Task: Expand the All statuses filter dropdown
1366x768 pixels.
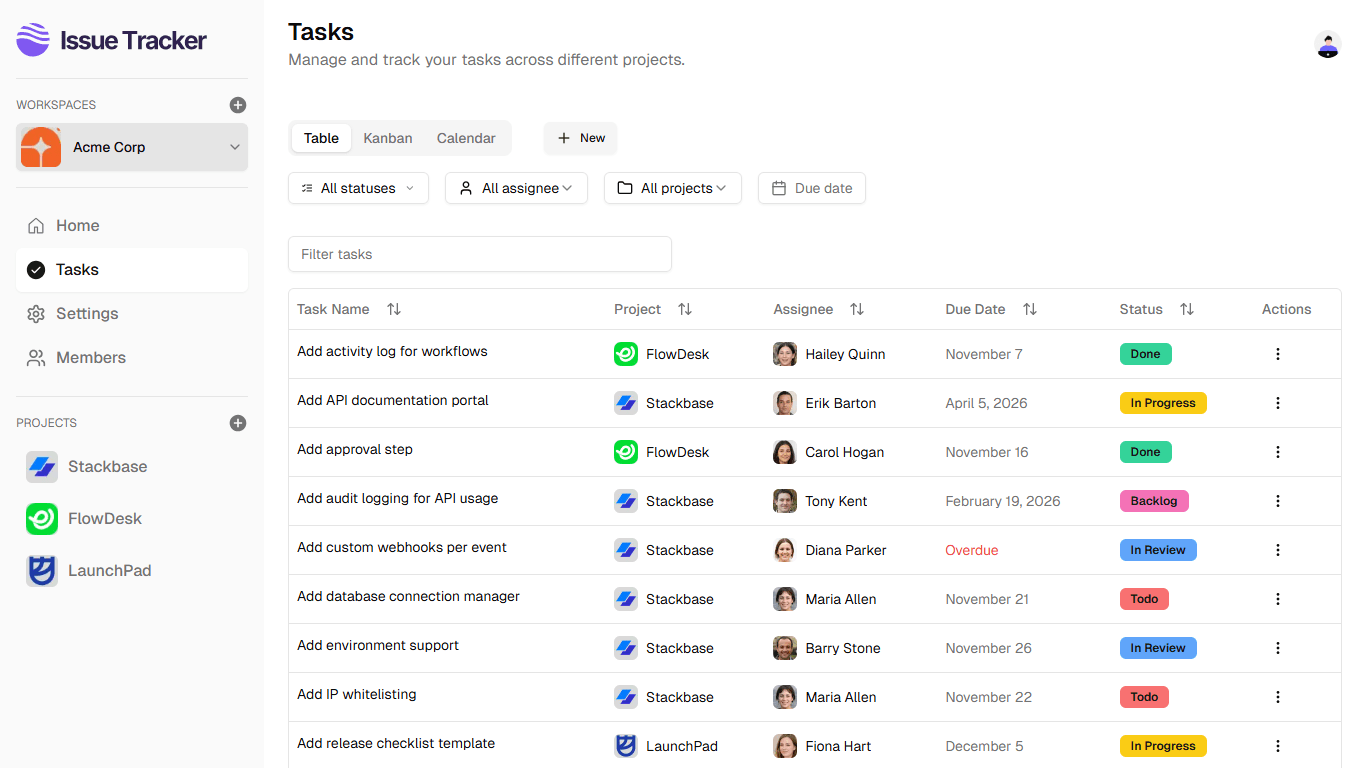Action: (x=358, y=188)
